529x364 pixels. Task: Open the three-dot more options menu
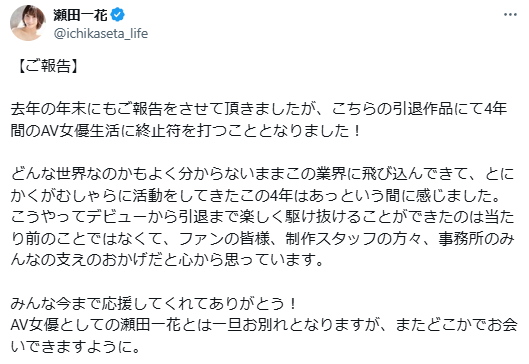coord(510,15)
